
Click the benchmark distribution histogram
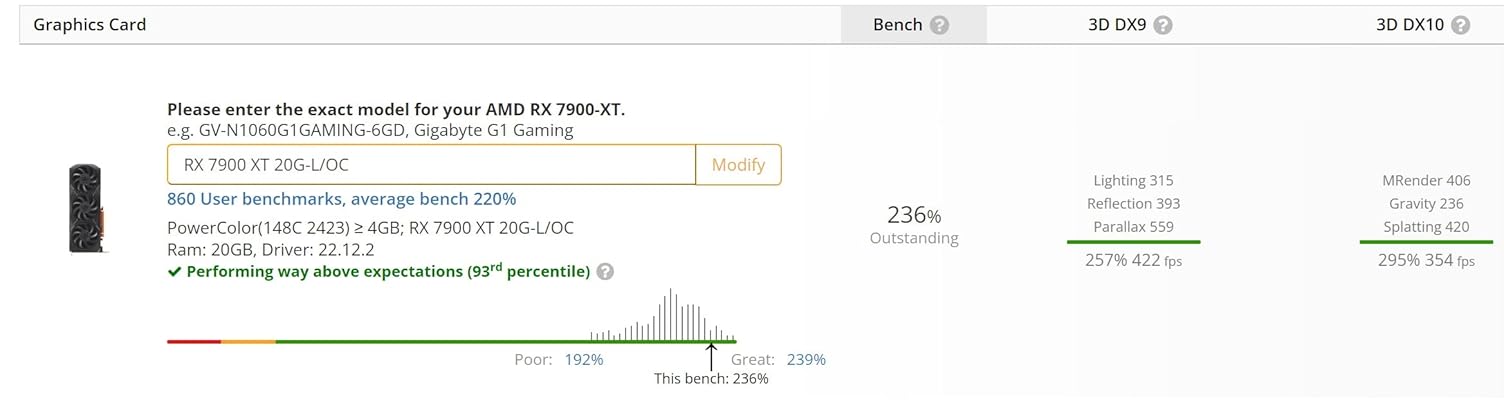pos(663,316)
